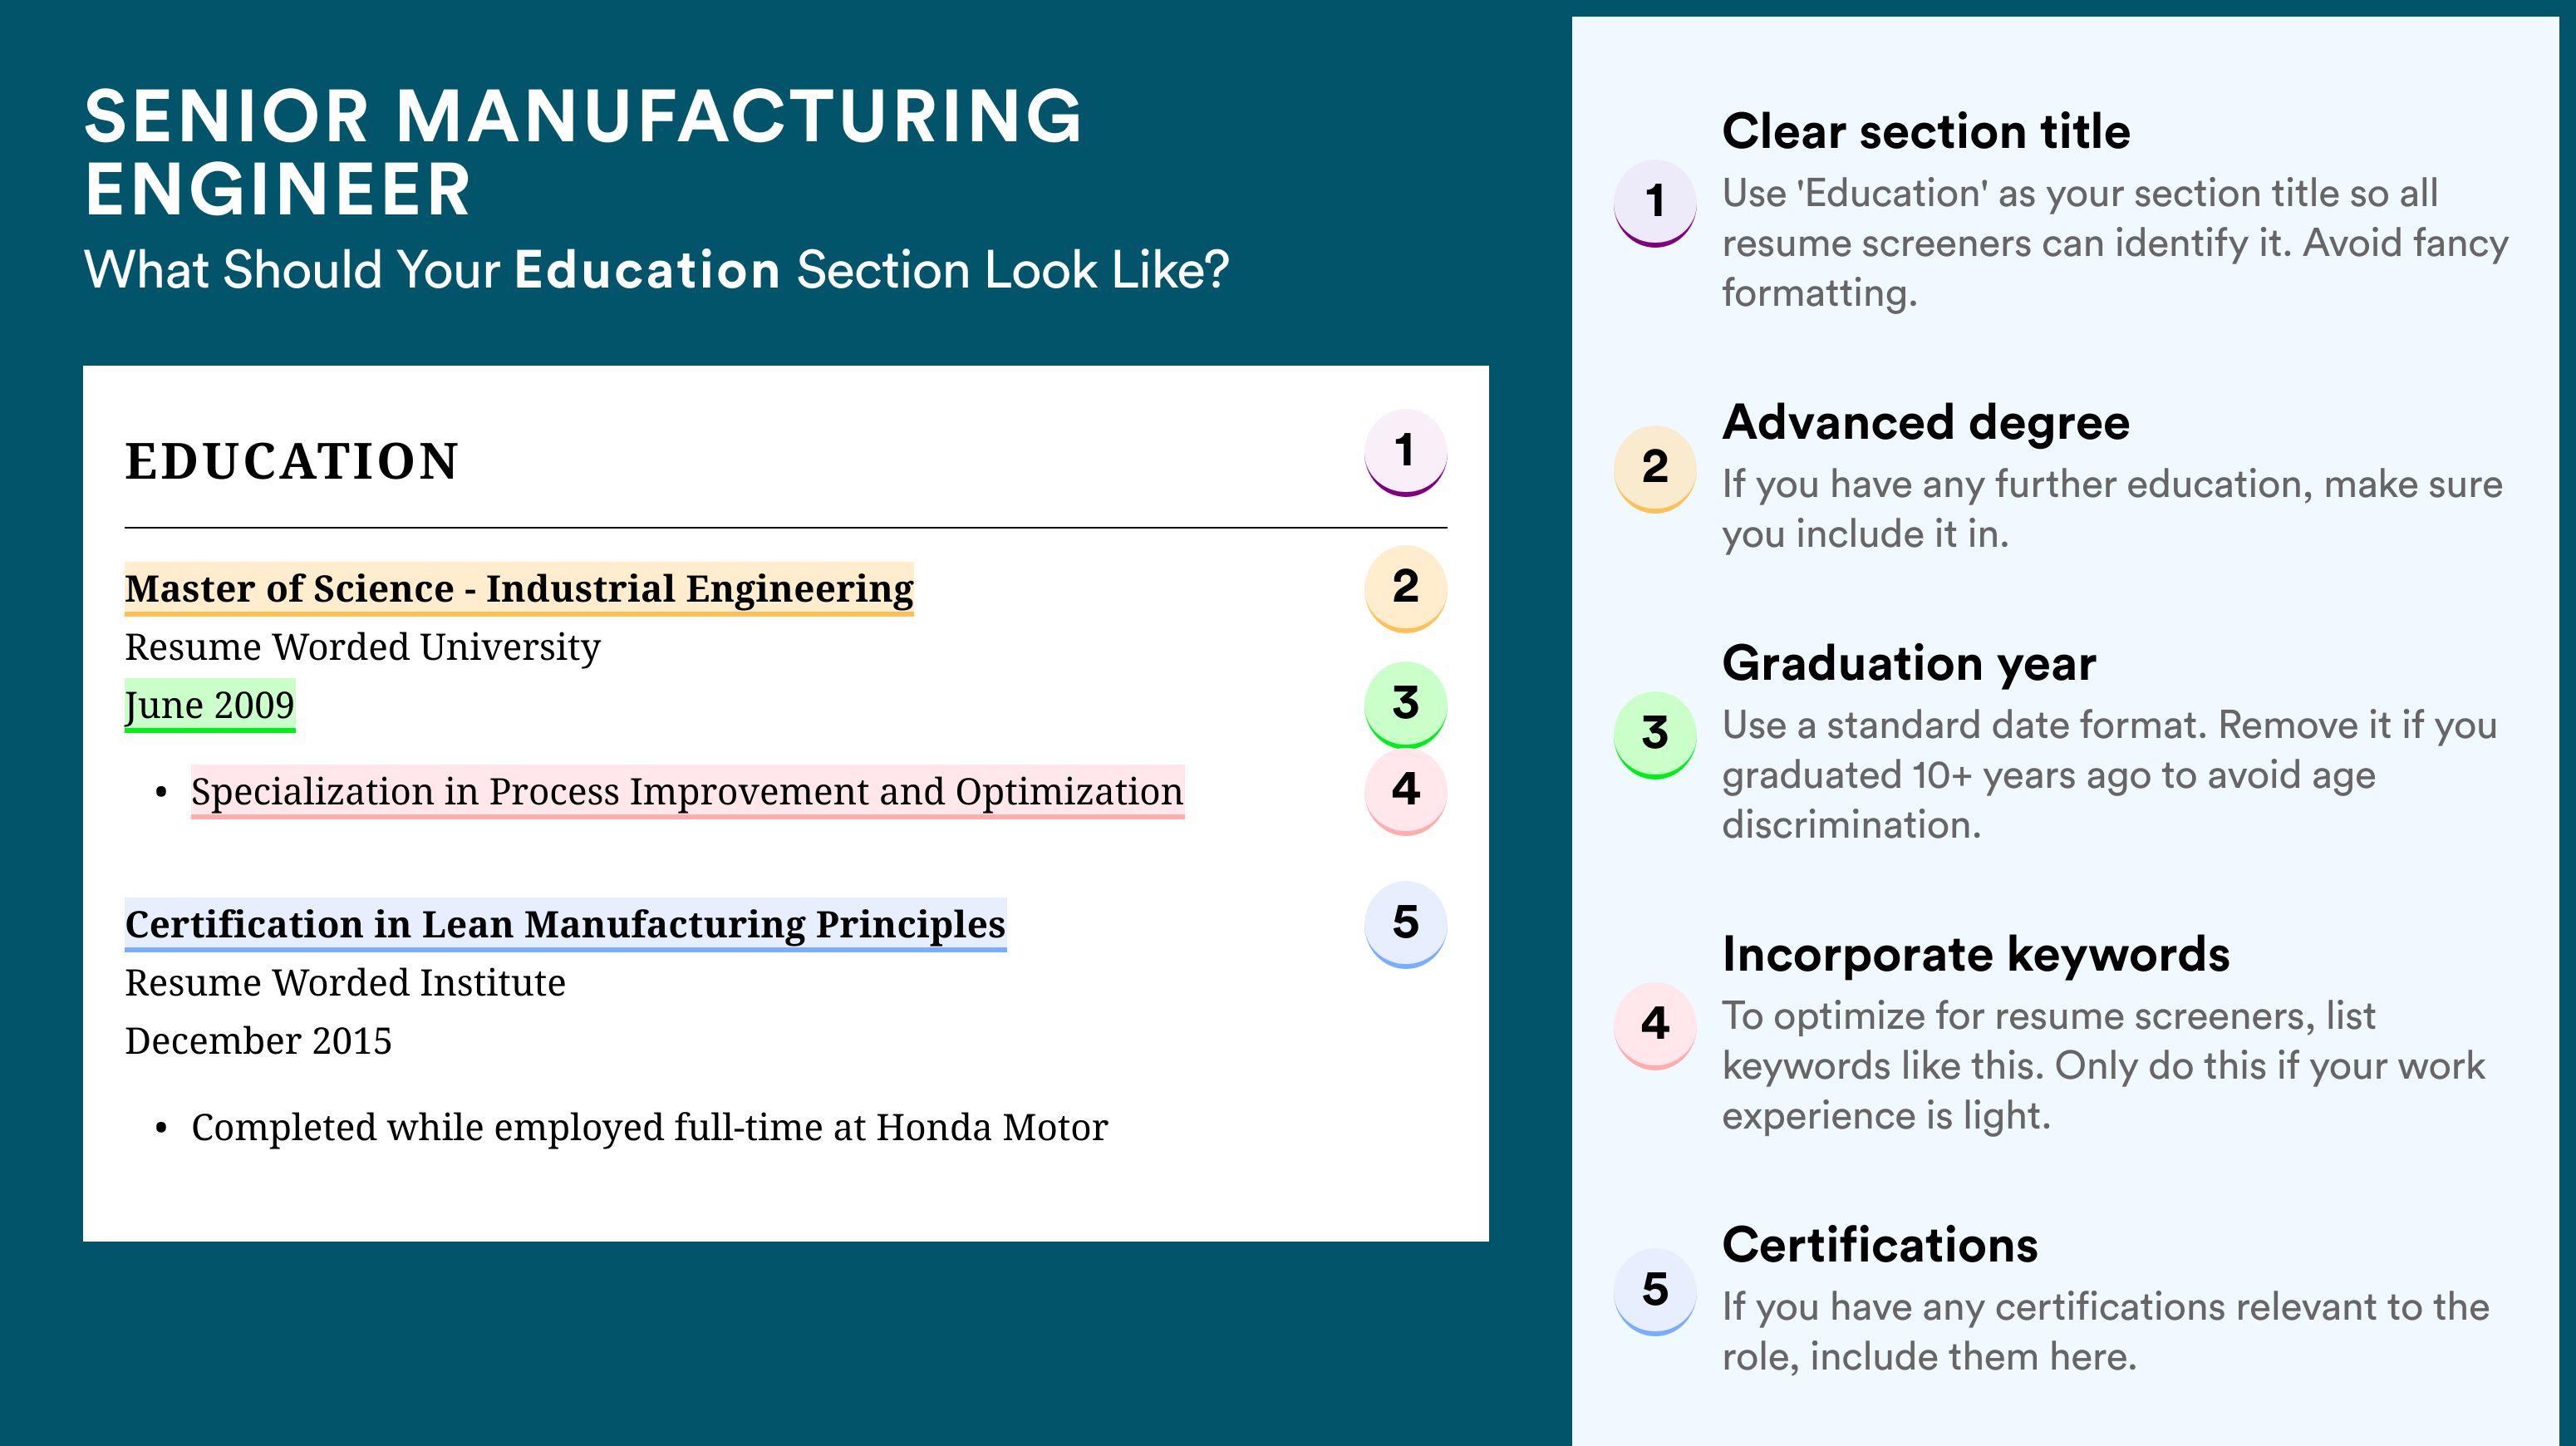Click the Senior Manufacturing Engineer page title

[x=583, y=152]
